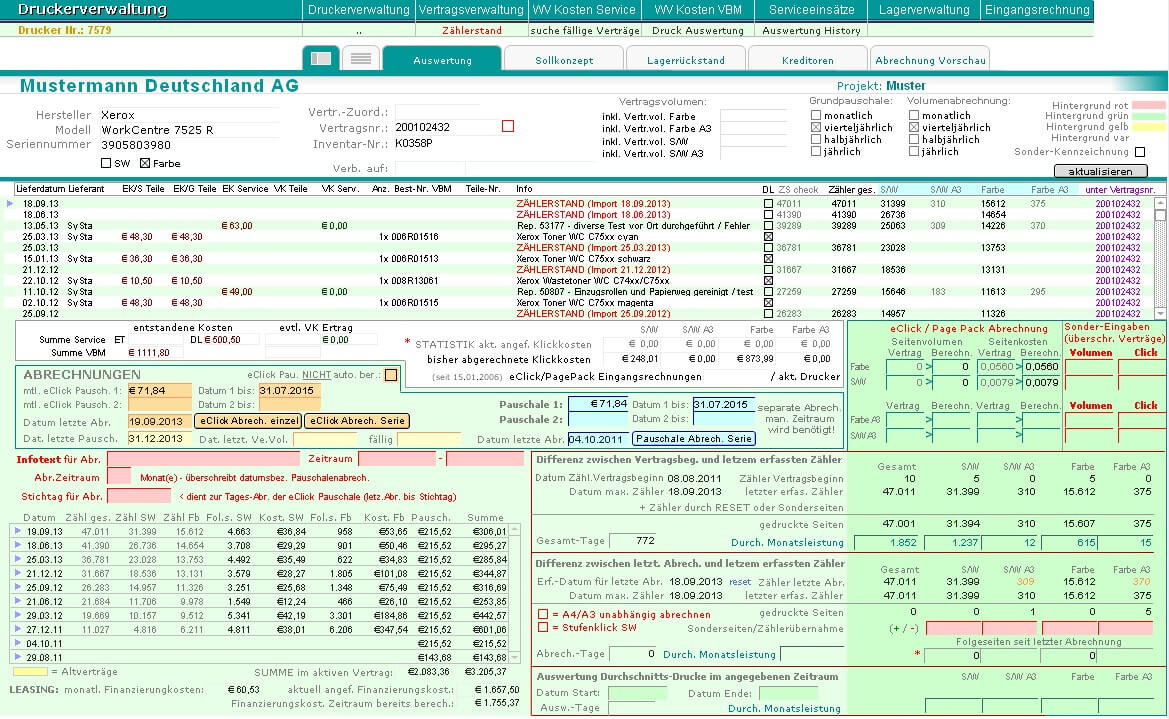Click suche fällige Verträge

585,31
